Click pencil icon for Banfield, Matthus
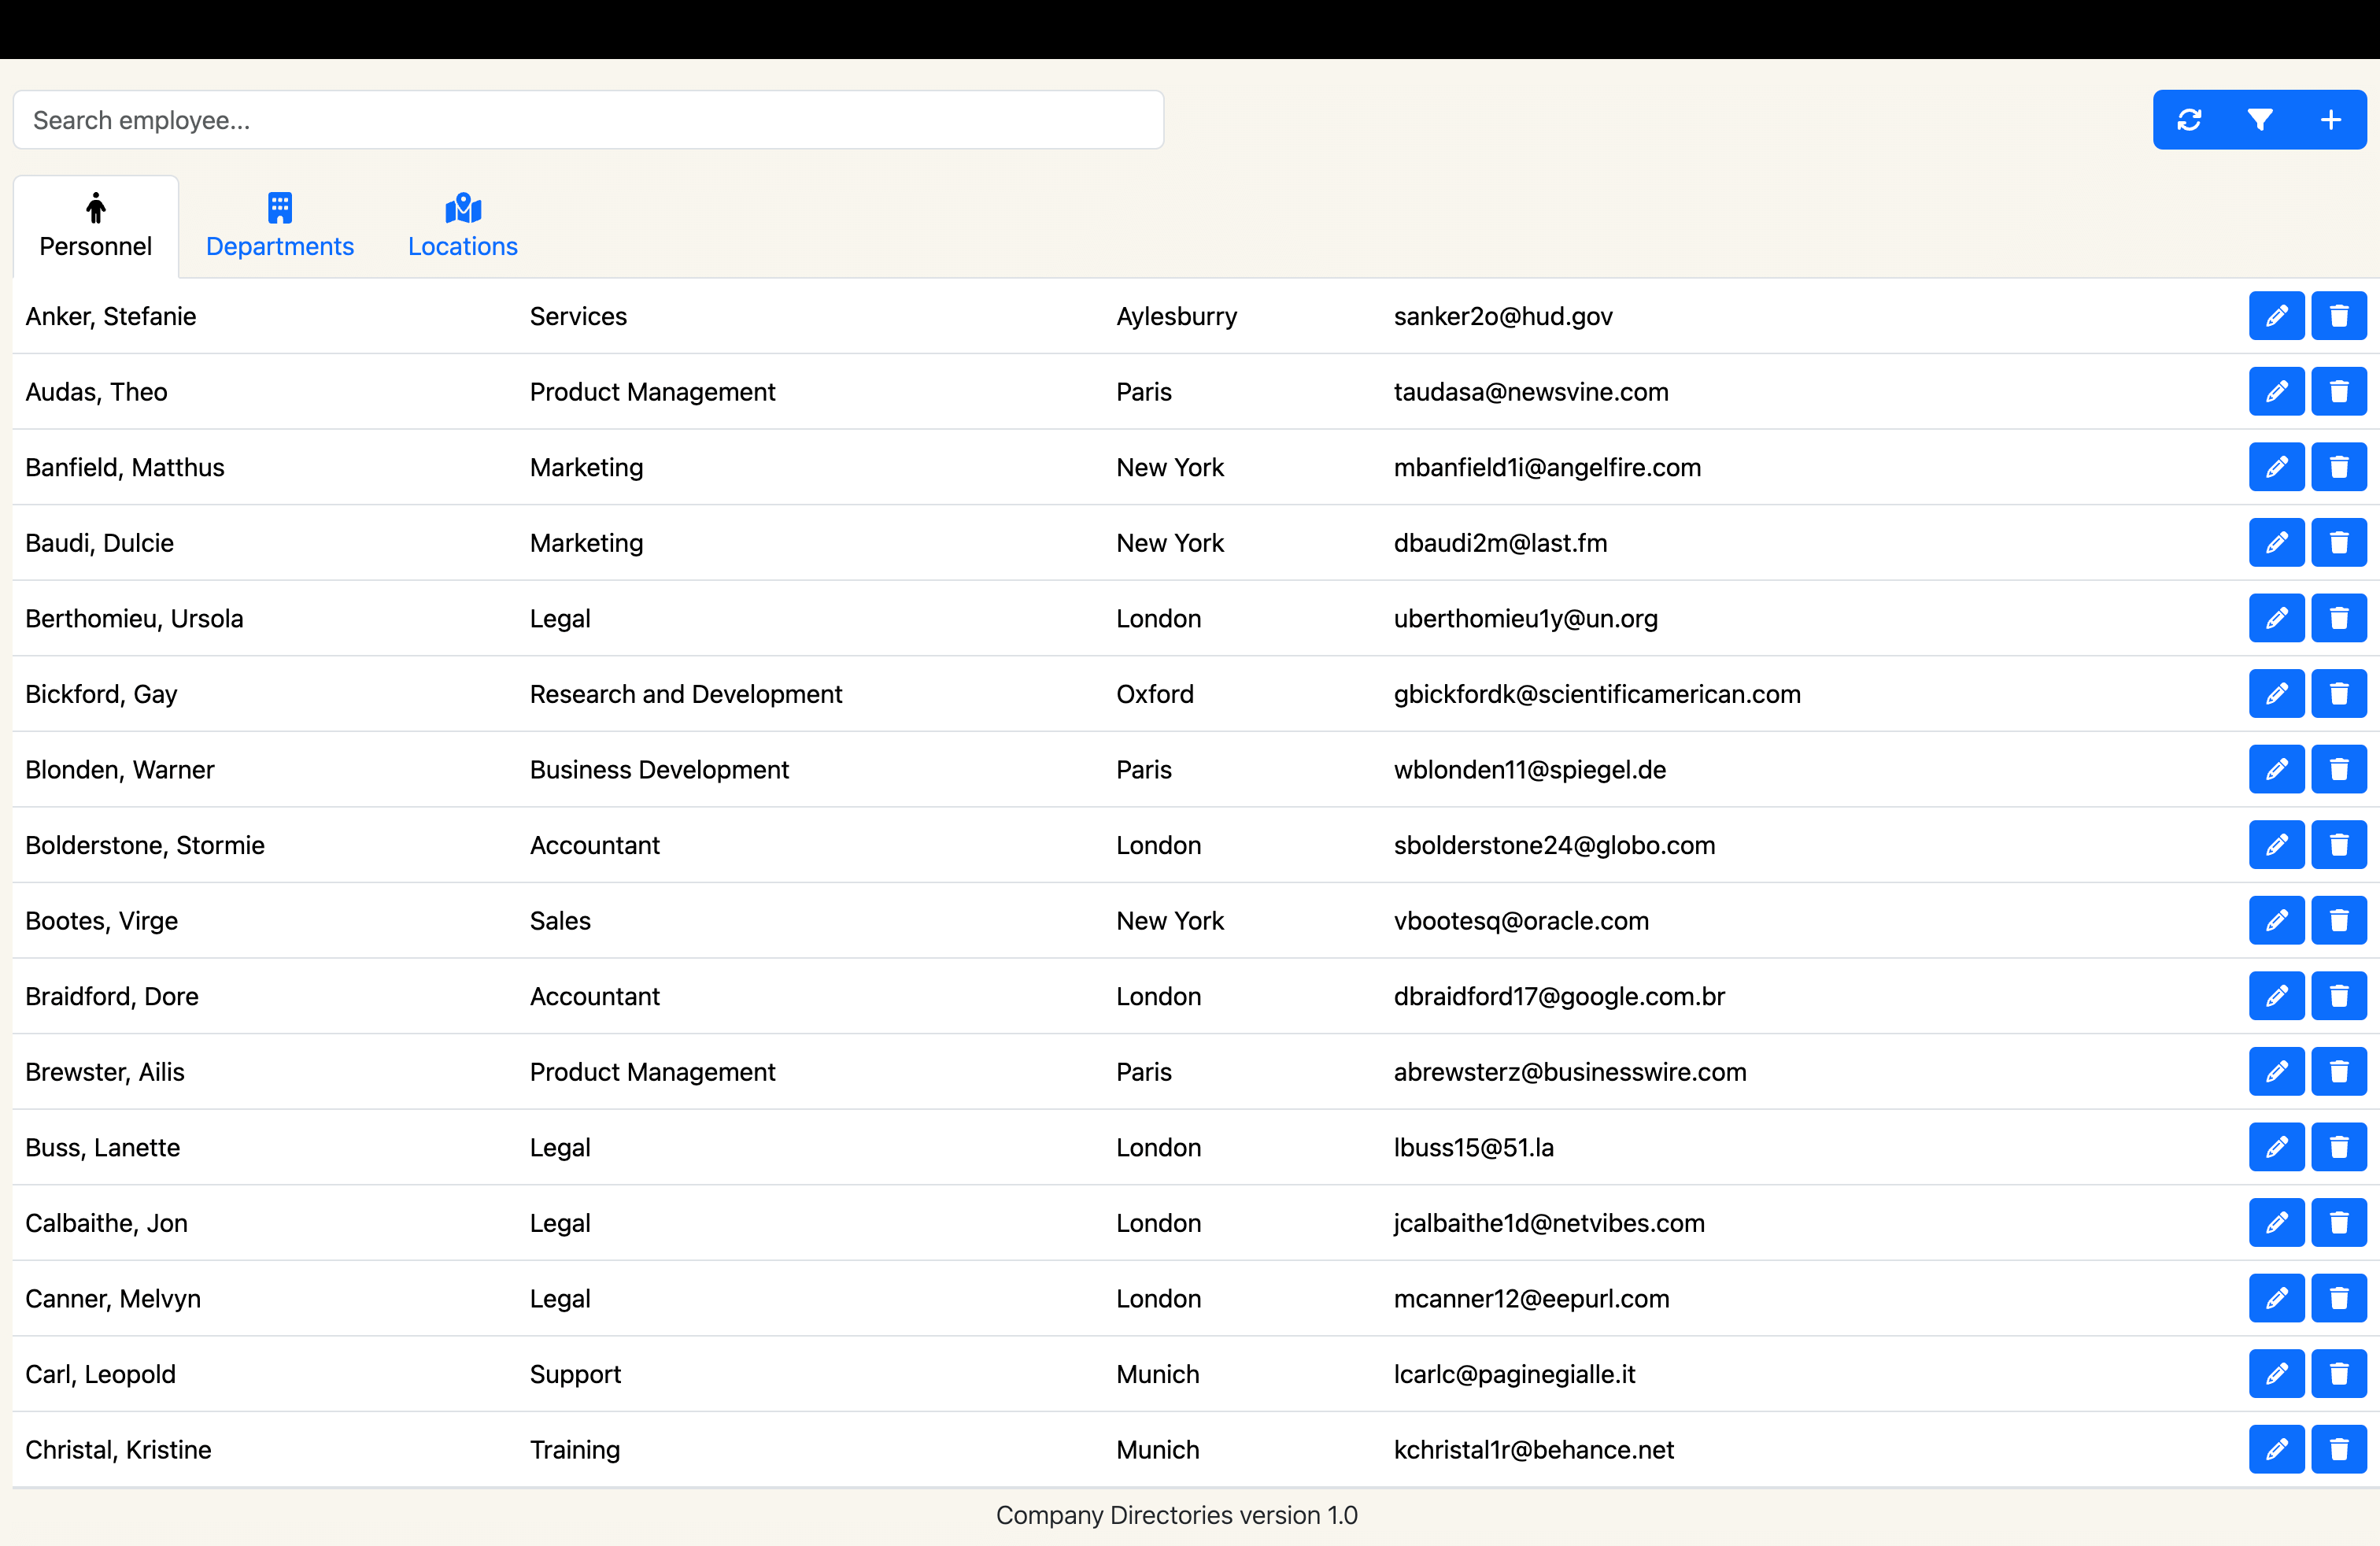The image size is (2380, 1546). (2276, 467)
